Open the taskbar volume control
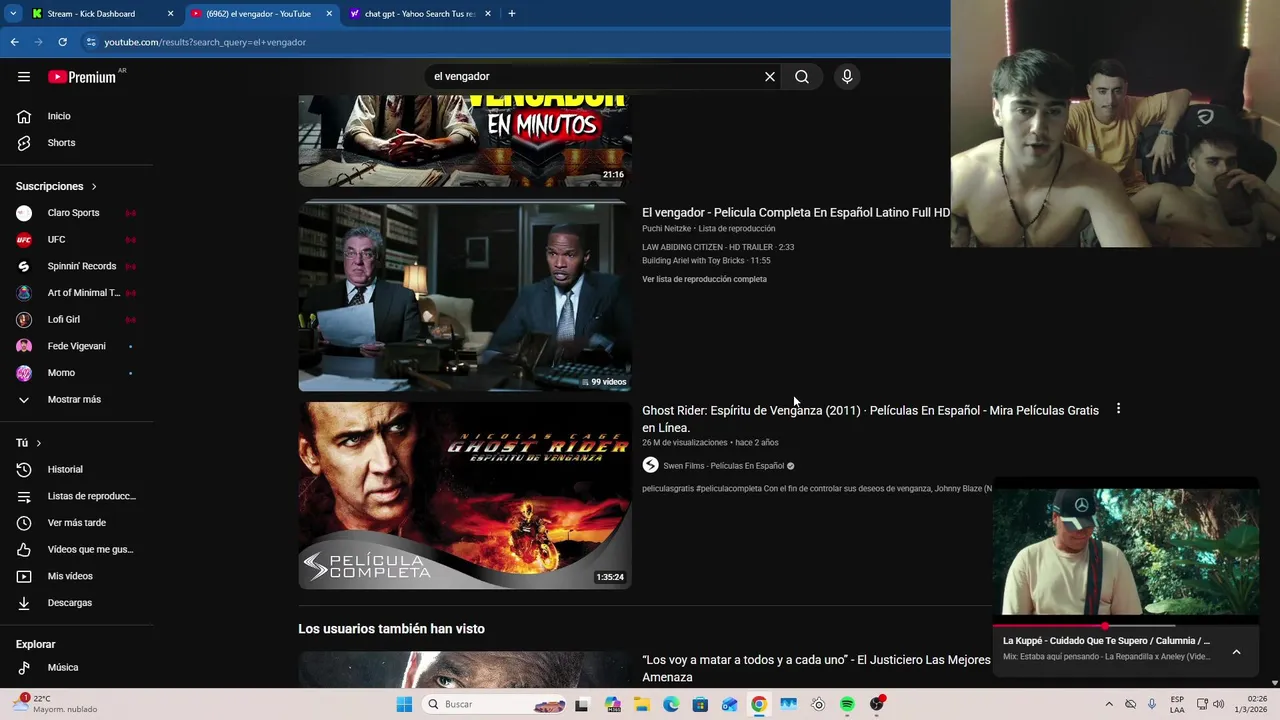1280x720 pixels. (1218, 704)
